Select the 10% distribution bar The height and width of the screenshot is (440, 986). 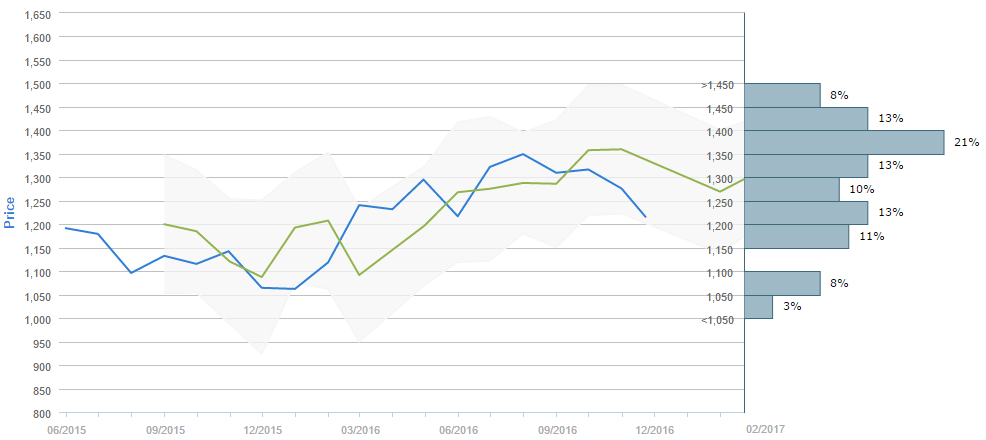coord(792,189)
